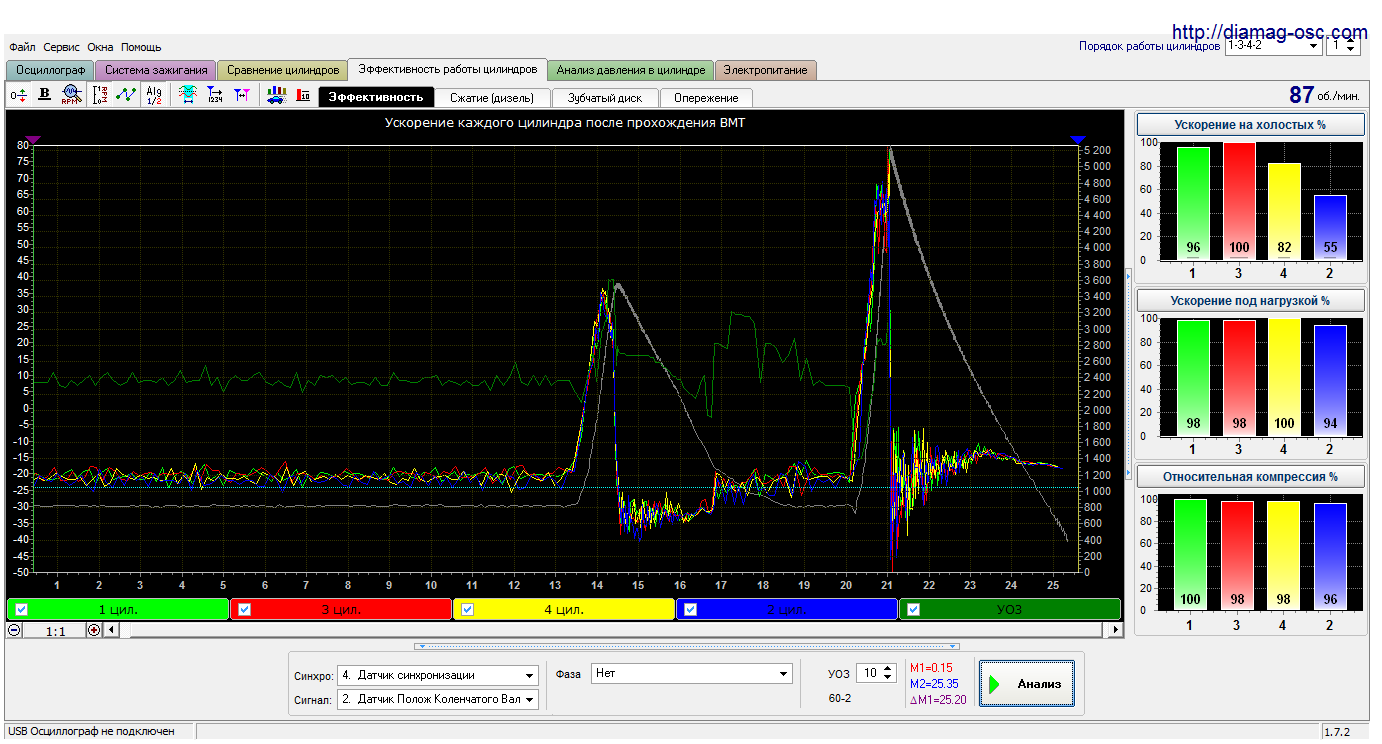Switch to the Осциллограф tab
Screen dimensions: 1382x744
(50, 70)
